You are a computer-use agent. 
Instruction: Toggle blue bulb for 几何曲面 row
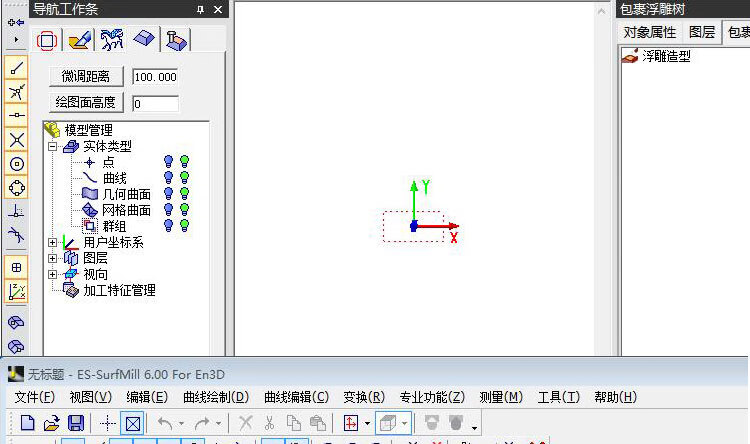[x=168, y=193]
